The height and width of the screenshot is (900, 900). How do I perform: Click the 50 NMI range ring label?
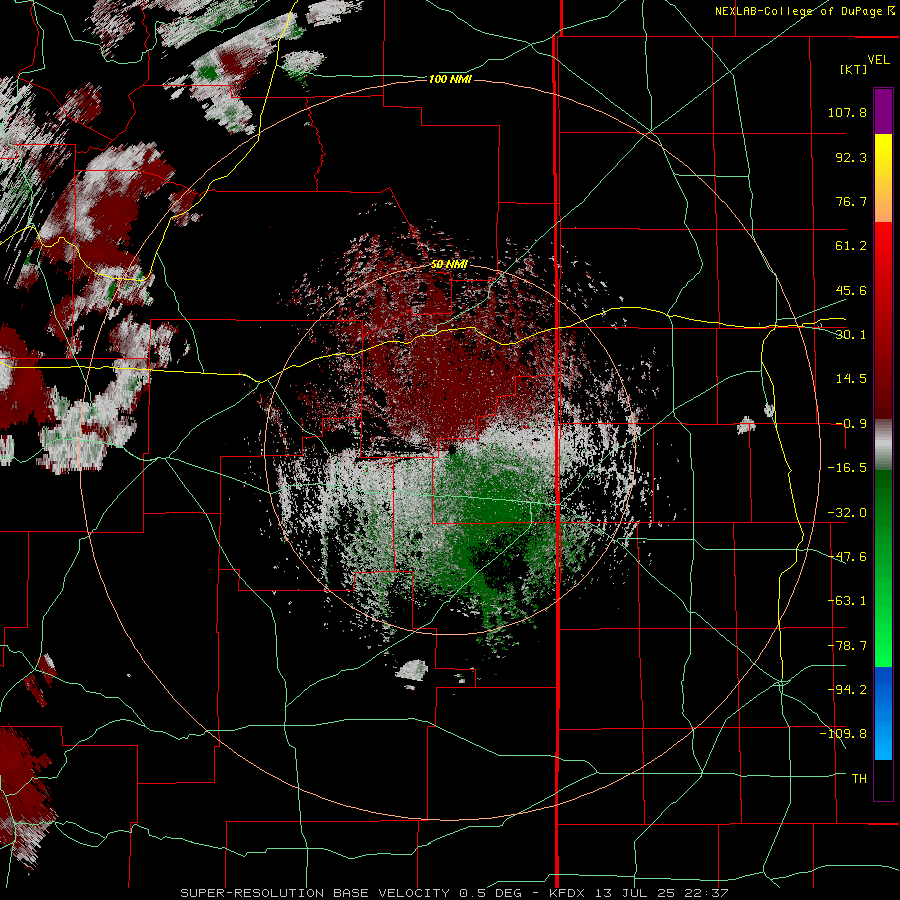coord(449,264)
